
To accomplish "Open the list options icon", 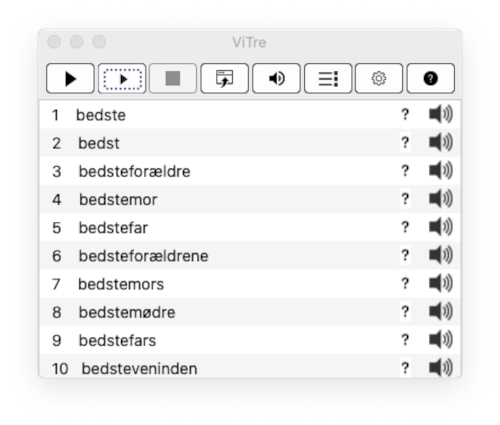I will tap(328, 79).
